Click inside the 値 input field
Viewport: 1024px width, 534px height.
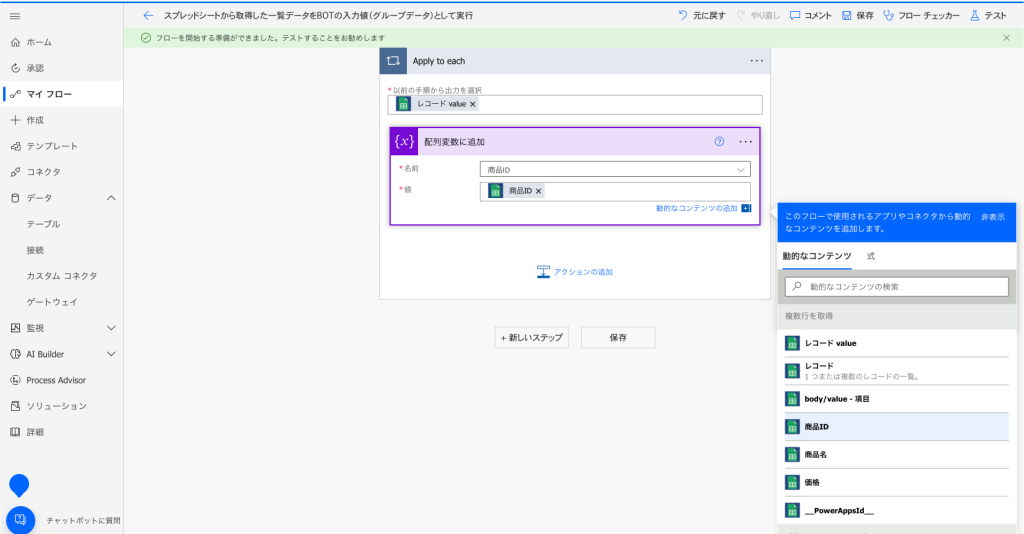615,191
